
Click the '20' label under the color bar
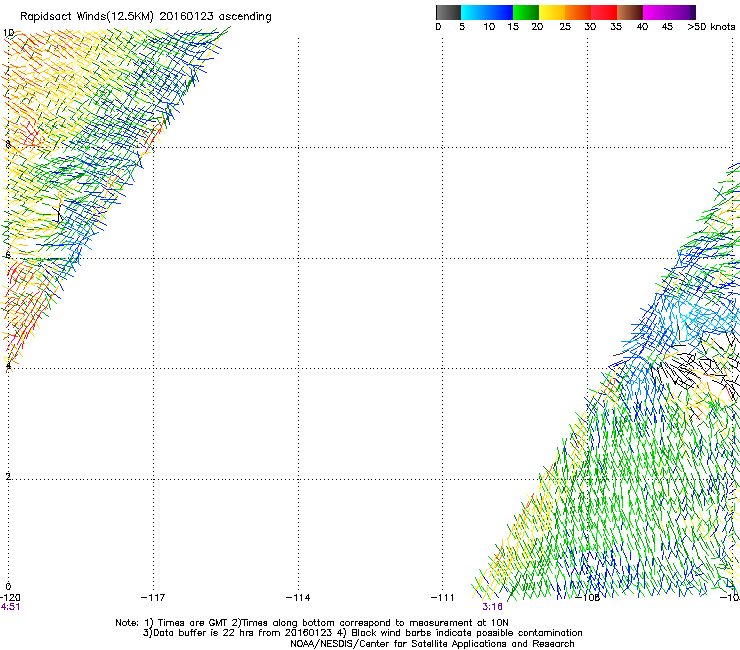click(537, 27)
